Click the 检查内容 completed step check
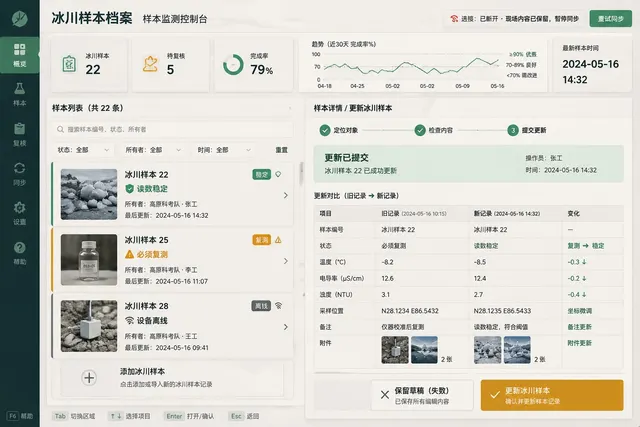Image resolution: width=640 pixels, height=427 pixels. tap(420, 130)
